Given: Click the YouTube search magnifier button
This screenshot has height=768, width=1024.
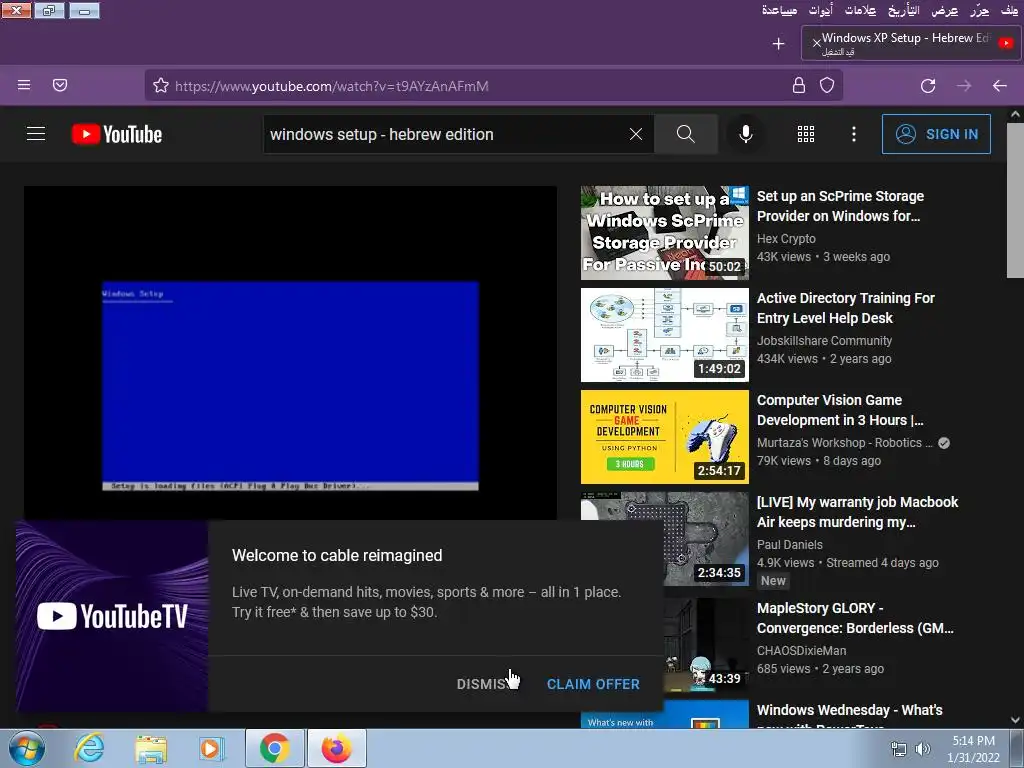Looking at the screenshot, I should click(x=686, y=134).
